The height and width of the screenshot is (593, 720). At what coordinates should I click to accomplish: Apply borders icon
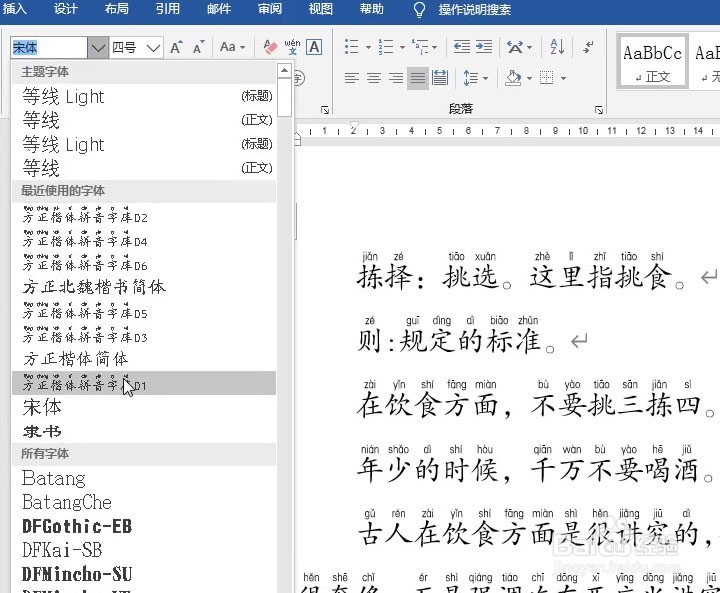[546, 78]
